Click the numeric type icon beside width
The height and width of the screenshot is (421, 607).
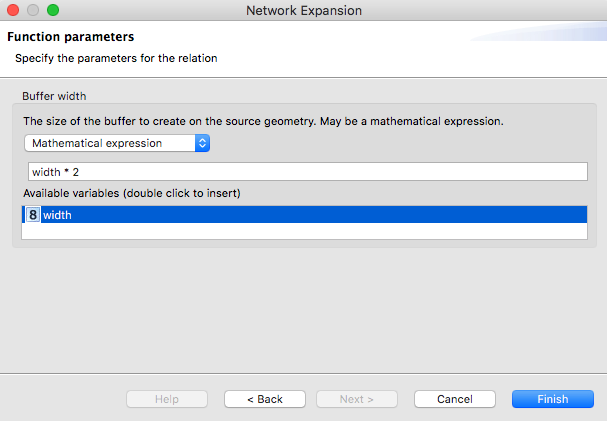[x=33, y=215]
